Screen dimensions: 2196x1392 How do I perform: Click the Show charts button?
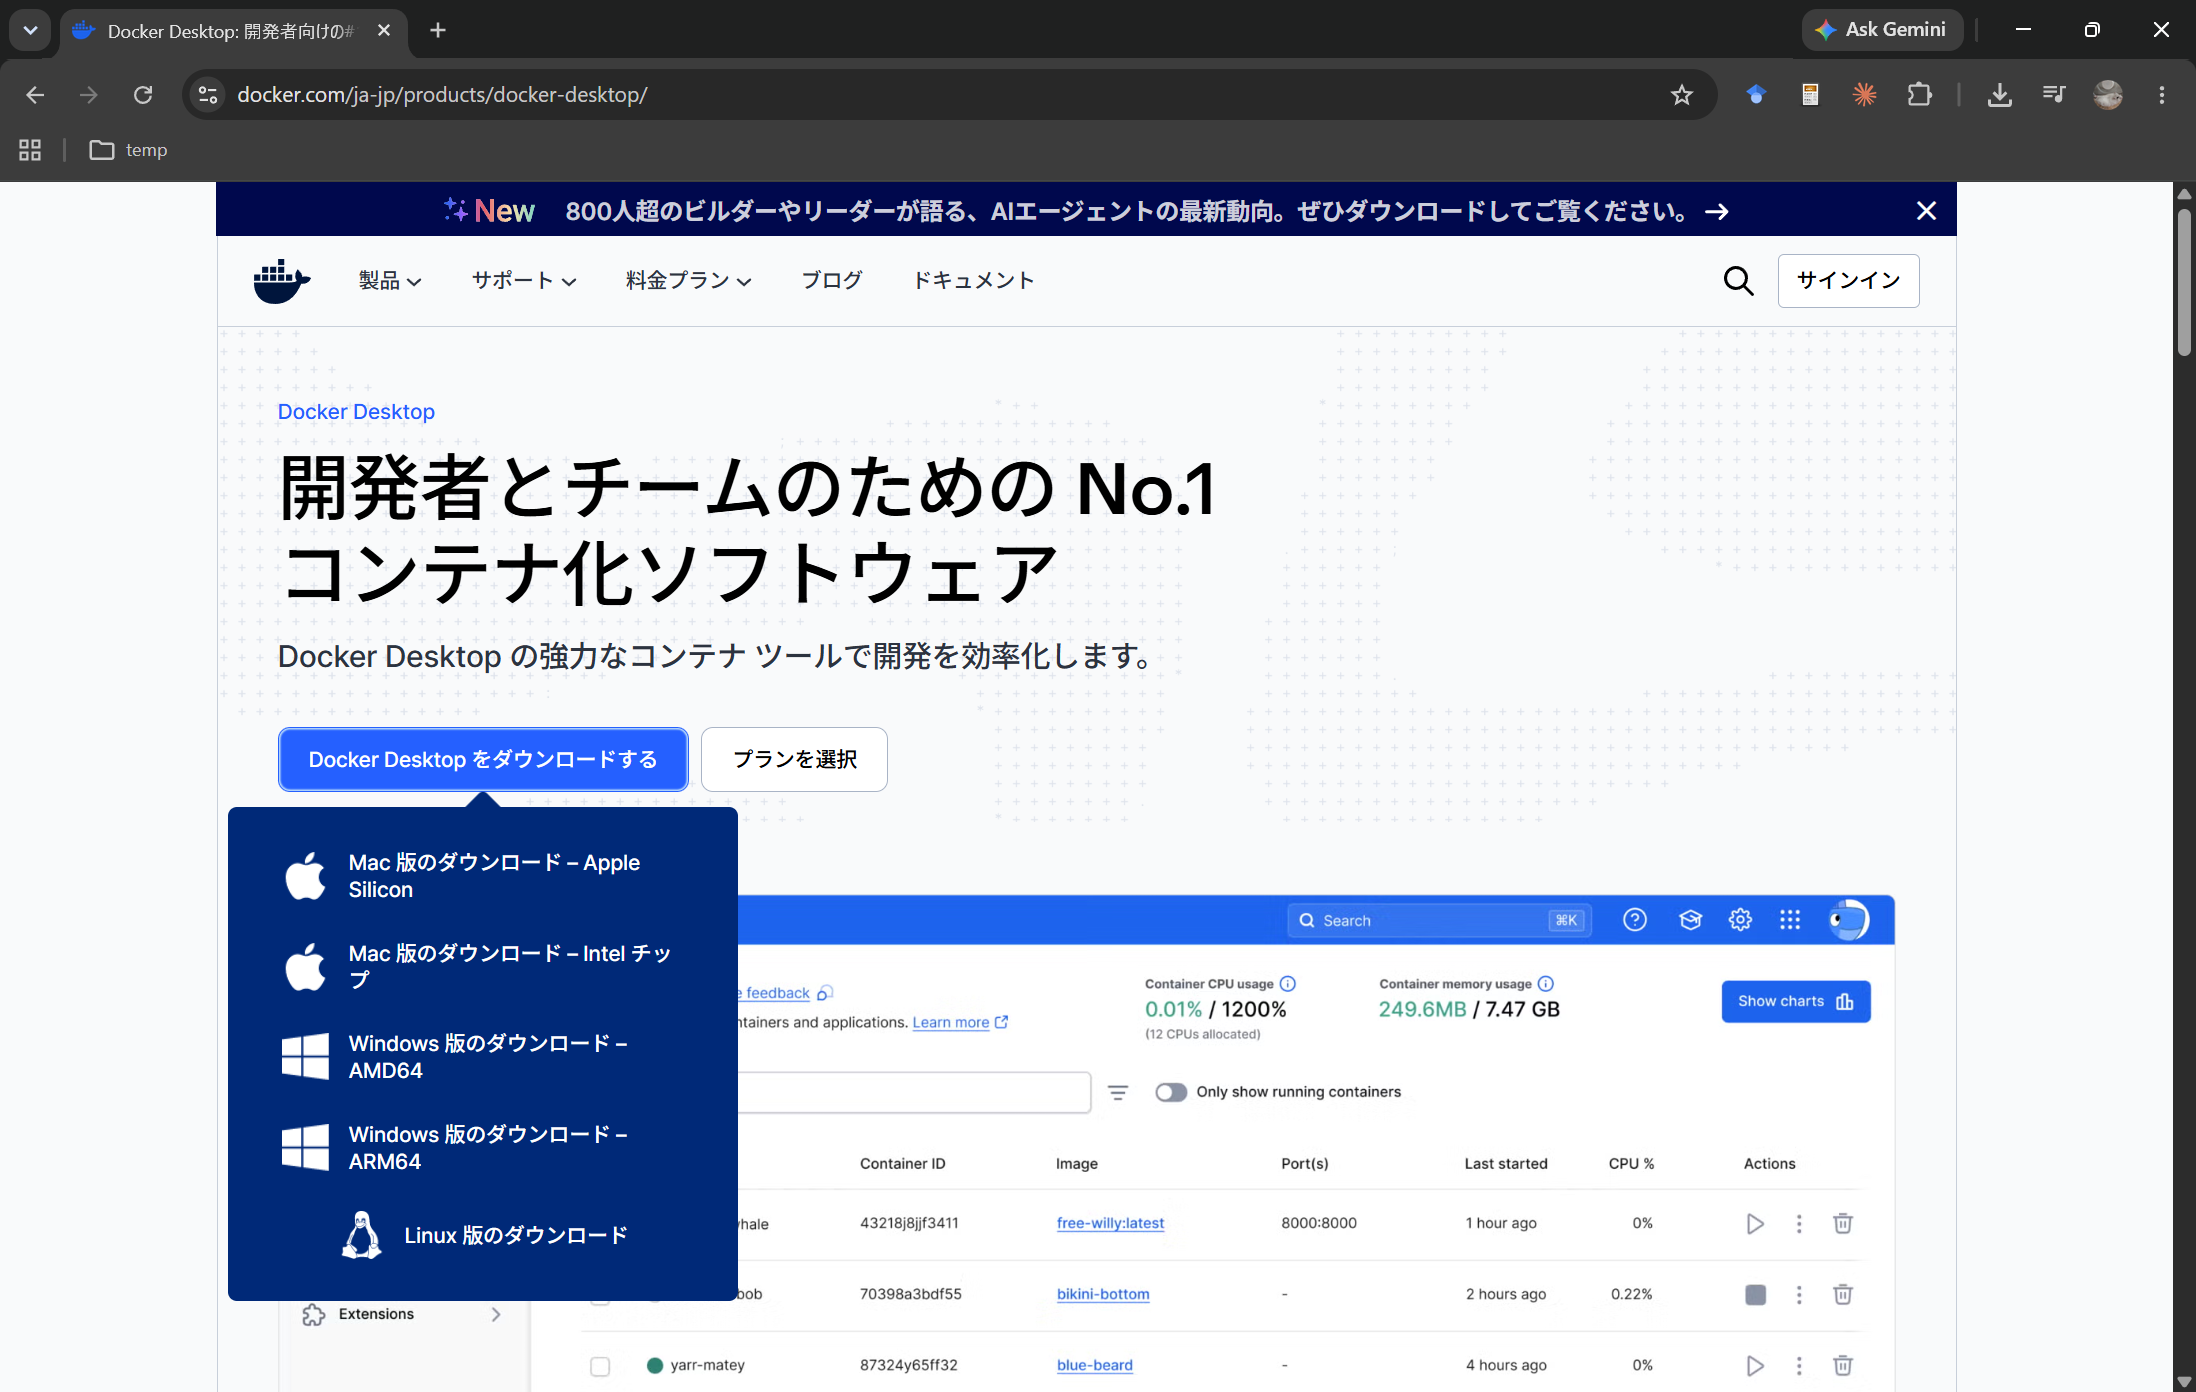[x=1795, y=1002]
